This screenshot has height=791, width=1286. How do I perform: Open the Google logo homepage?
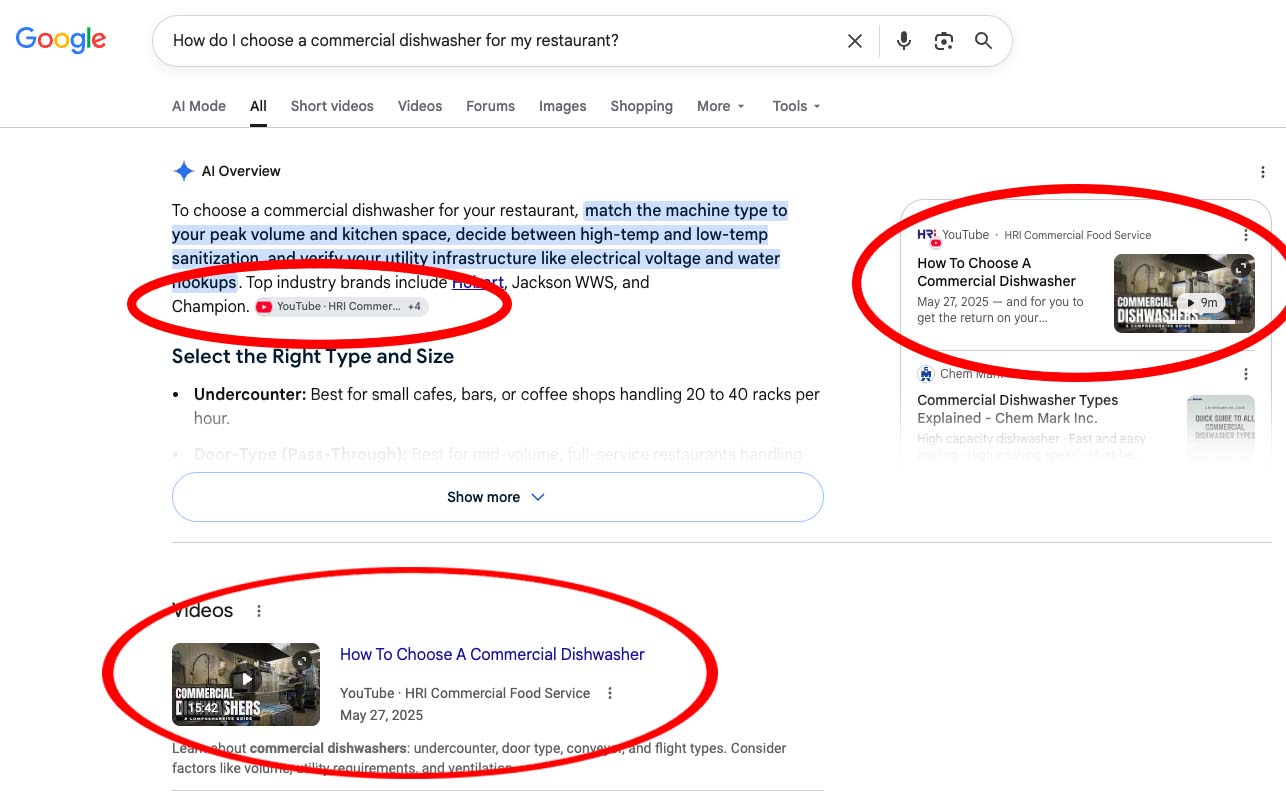(x=61, y=40)
